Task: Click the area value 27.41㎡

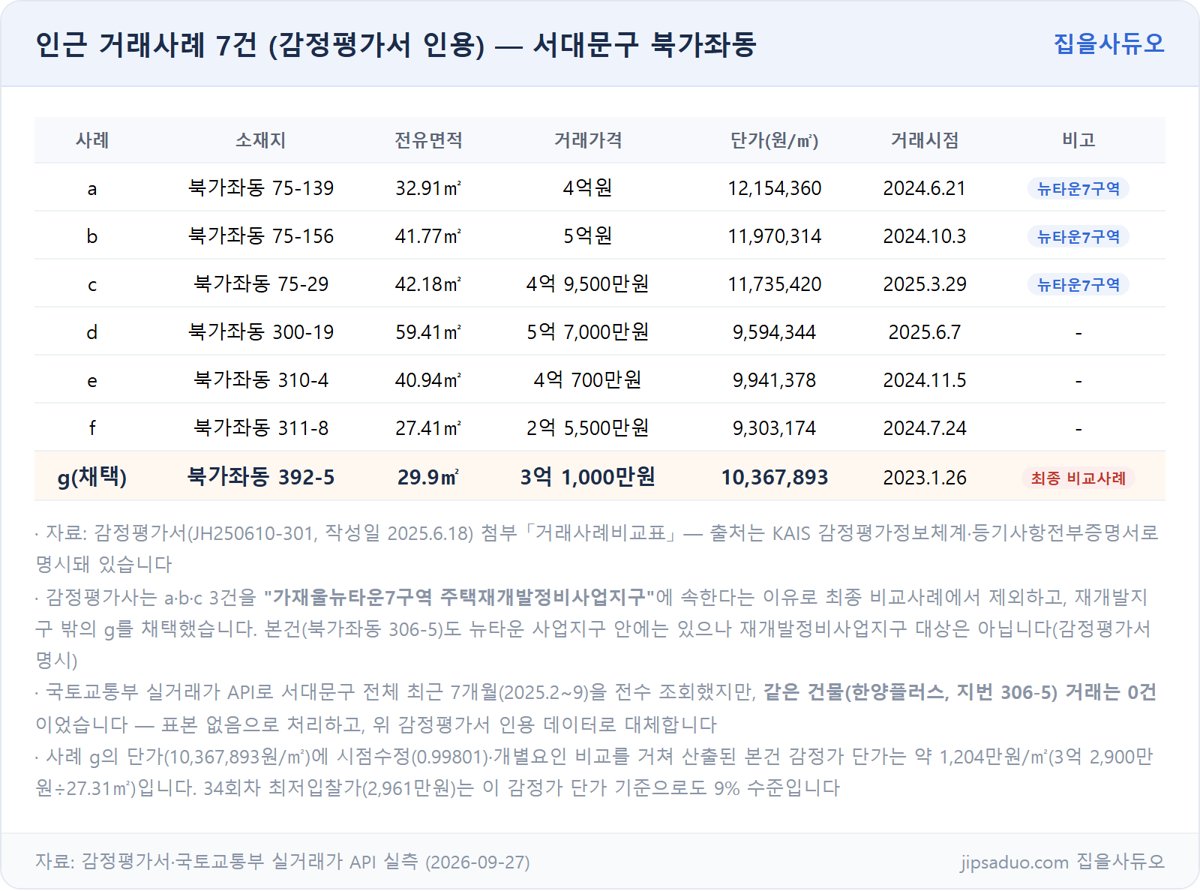Action: 428,428
